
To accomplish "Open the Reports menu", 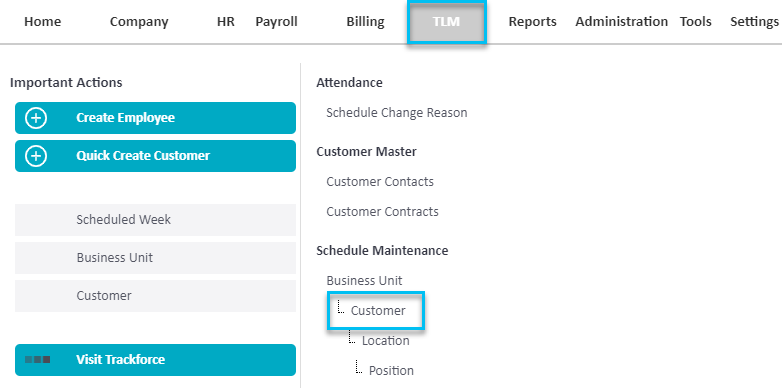I will pos(532,22).
